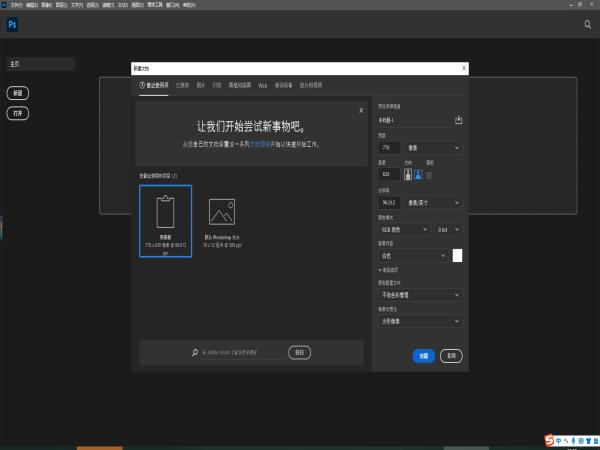Click the Close button beside Create
This screenshot has width=600, height=450.
coord(452,355)
